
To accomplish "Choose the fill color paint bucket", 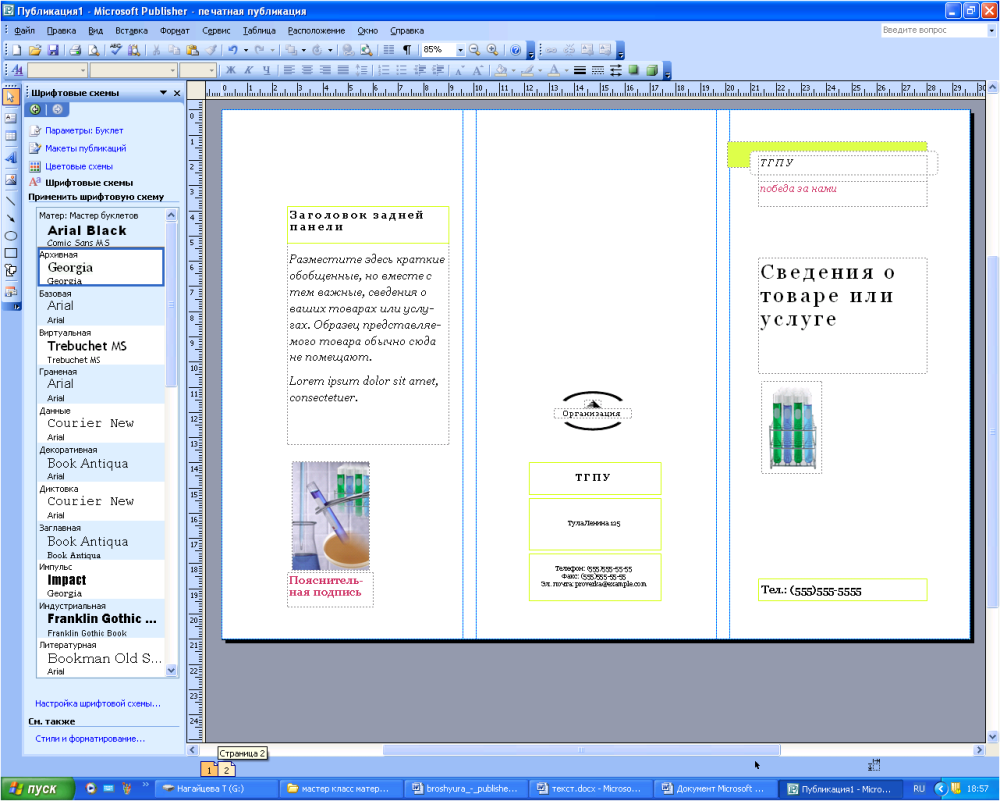I will click(x=501, y=70).
